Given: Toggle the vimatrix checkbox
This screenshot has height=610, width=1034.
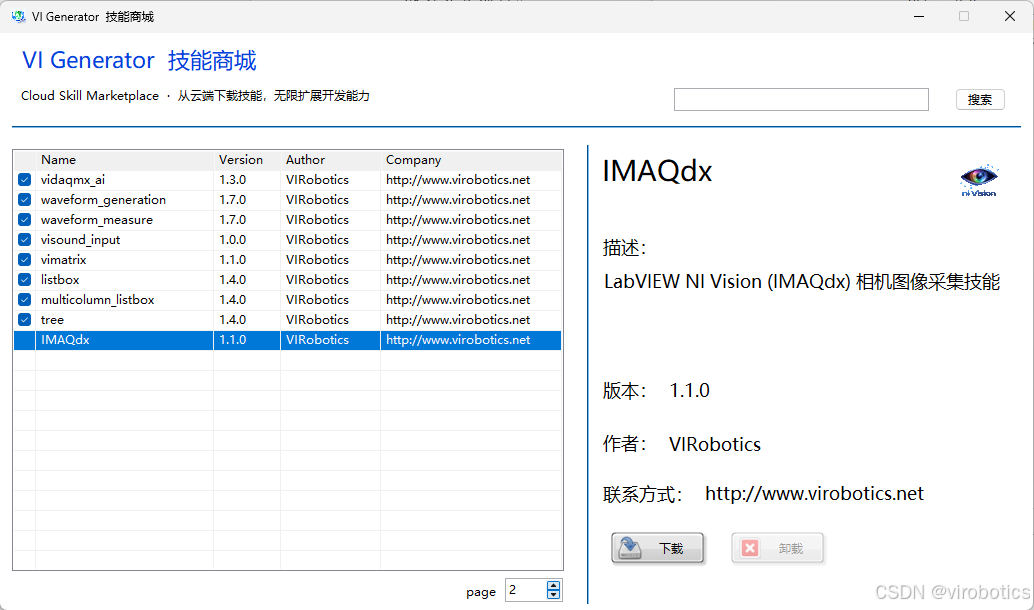Looking at the screenshot, I should tap(24, 259).
